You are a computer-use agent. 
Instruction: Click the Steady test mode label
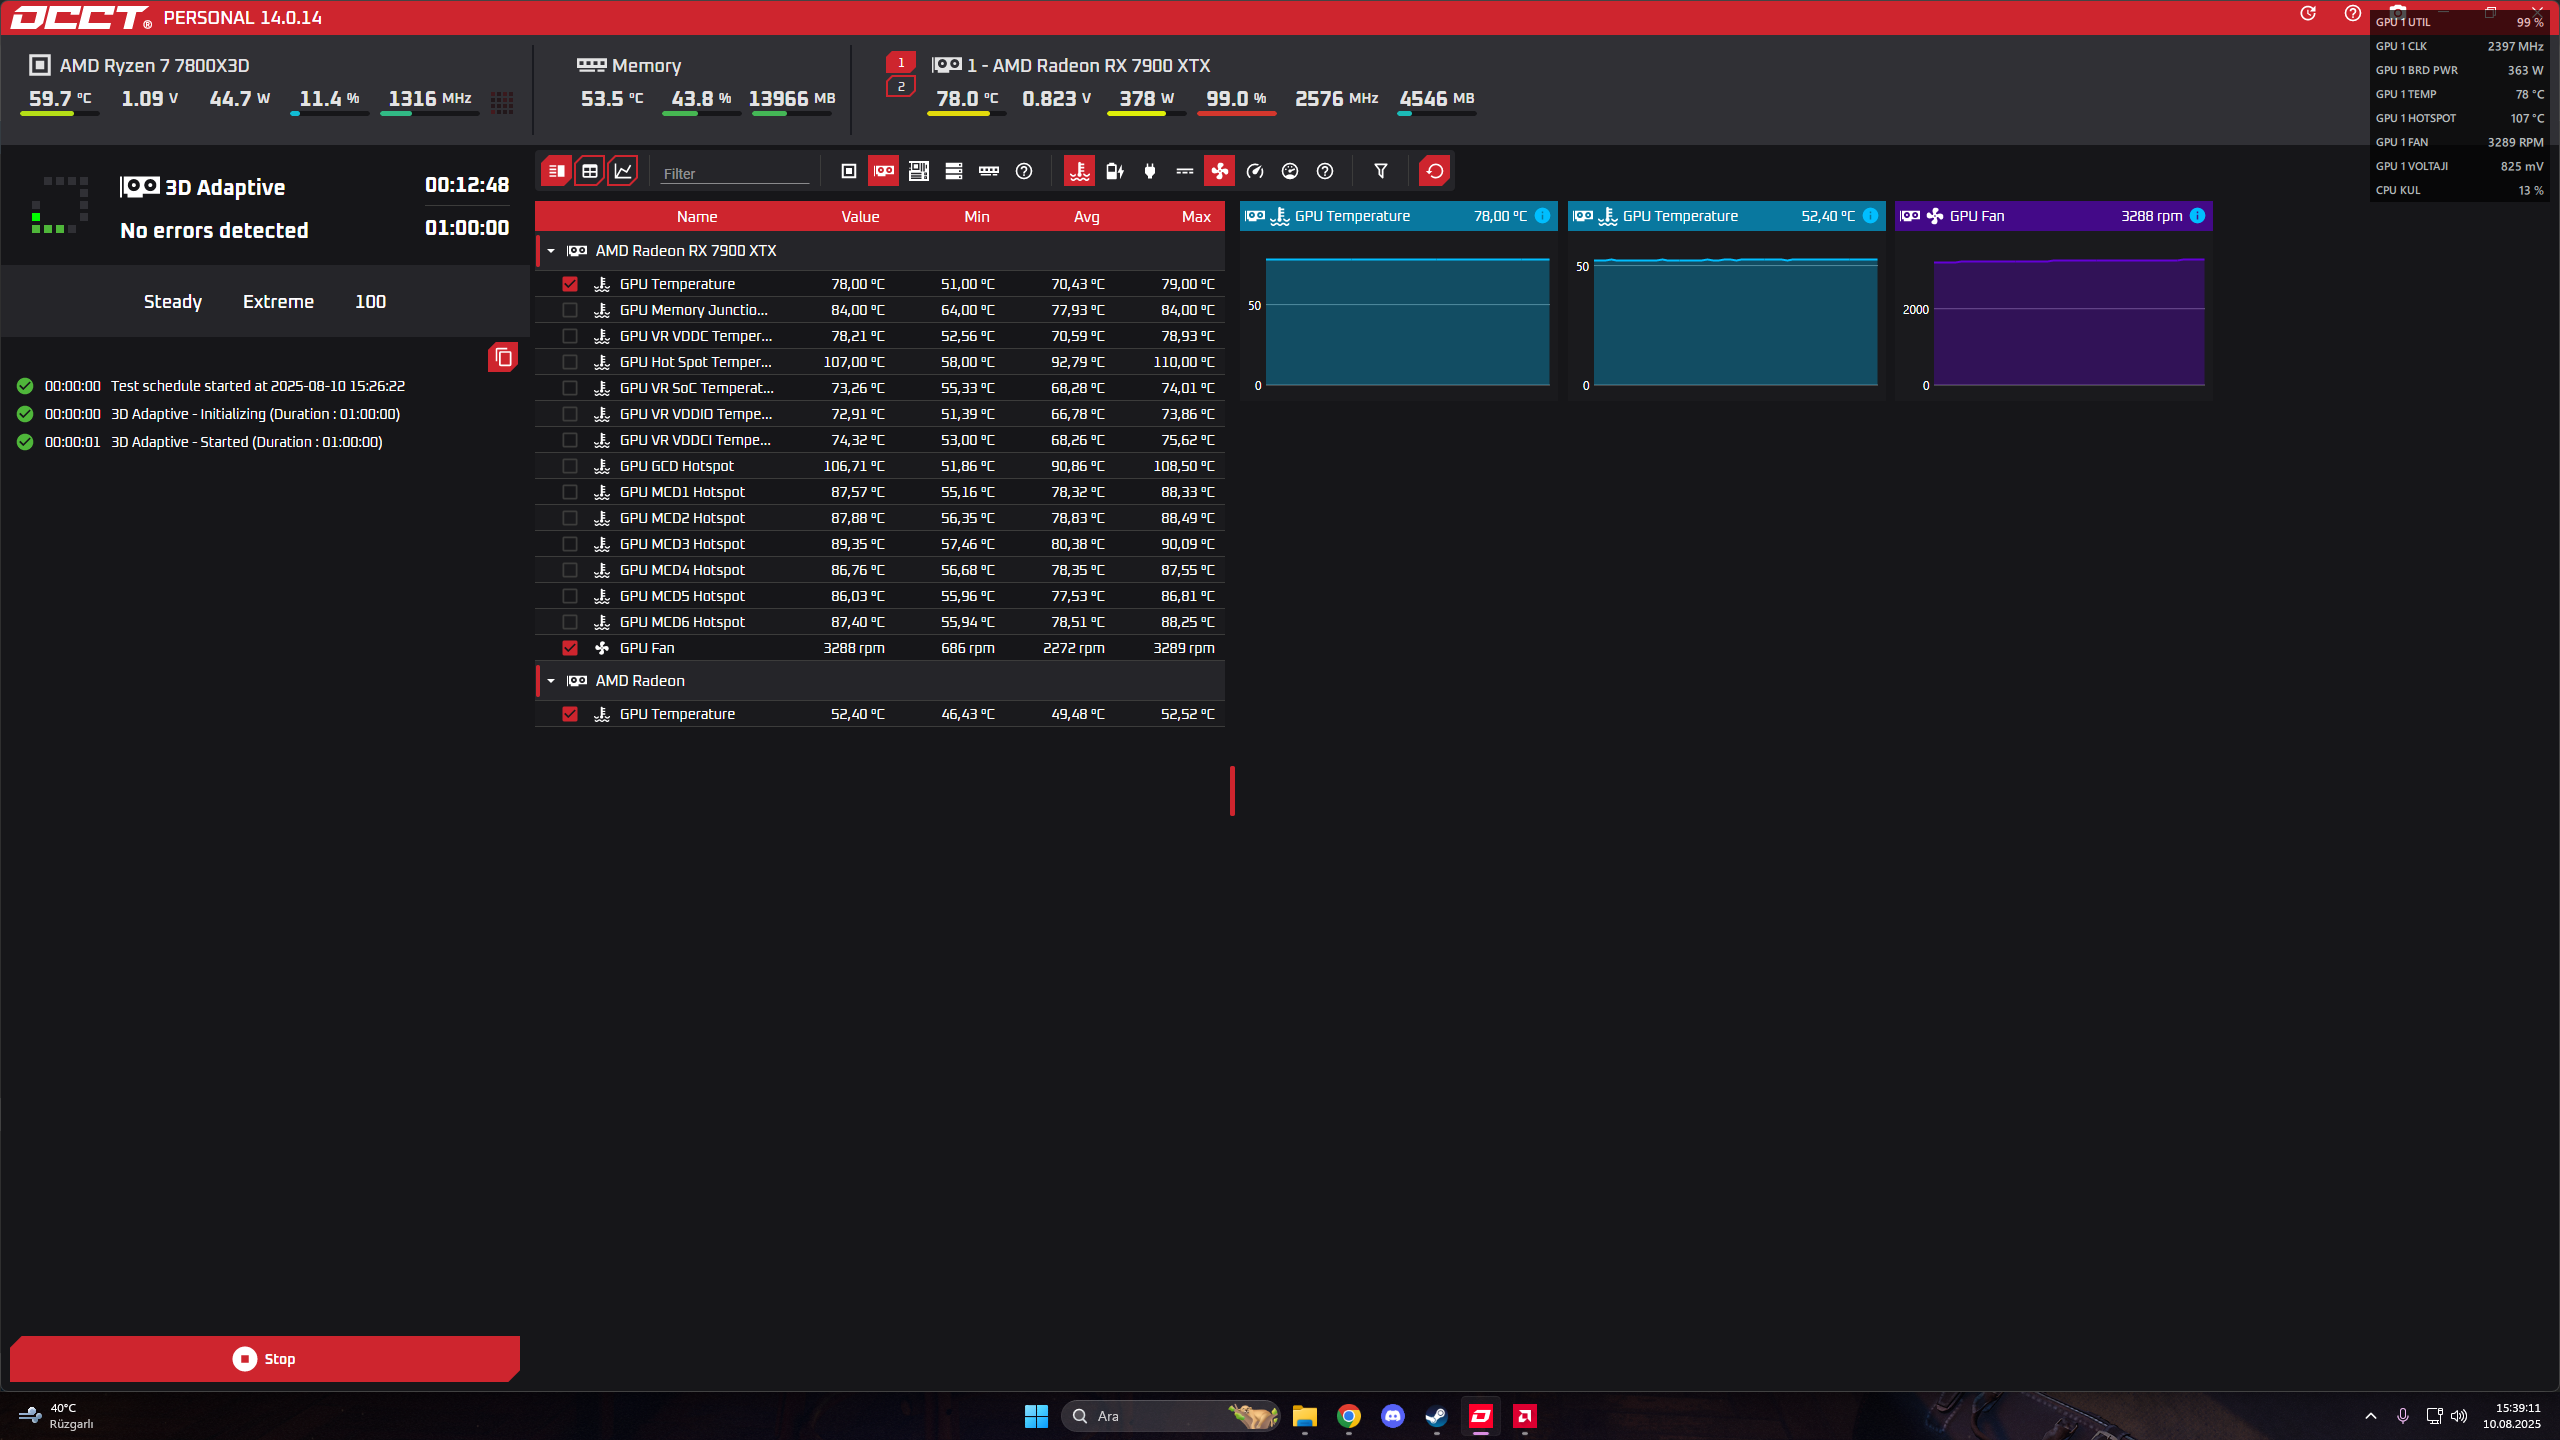[x=173, y=302]
